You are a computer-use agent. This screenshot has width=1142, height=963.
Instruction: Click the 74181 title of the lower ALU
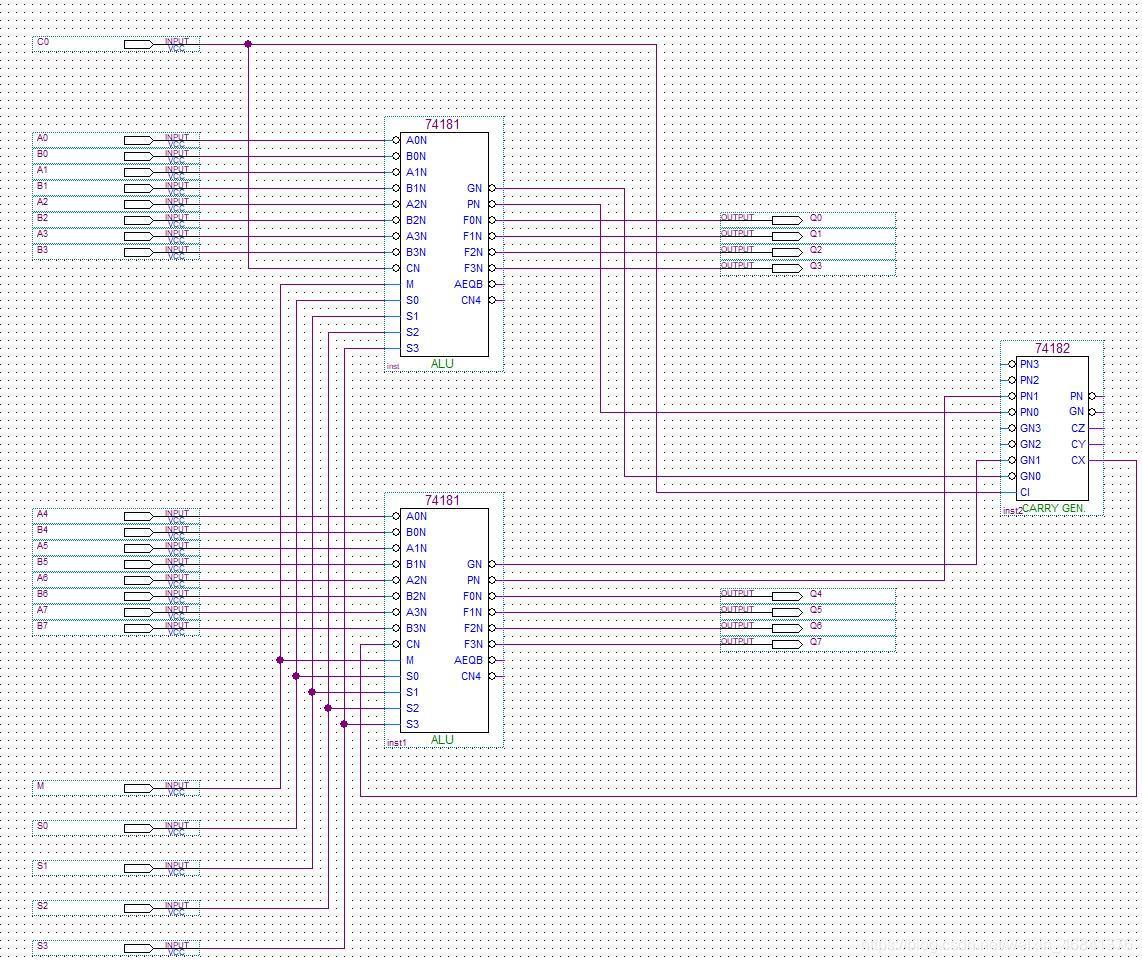(x=442, y=500)
